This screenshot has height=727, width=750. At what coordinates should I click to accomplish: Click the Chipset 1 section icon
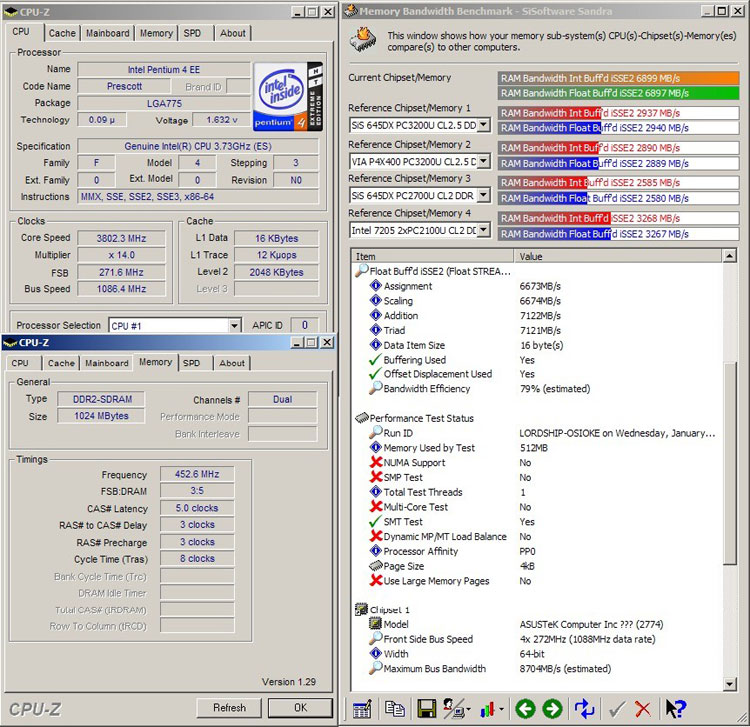361,609
